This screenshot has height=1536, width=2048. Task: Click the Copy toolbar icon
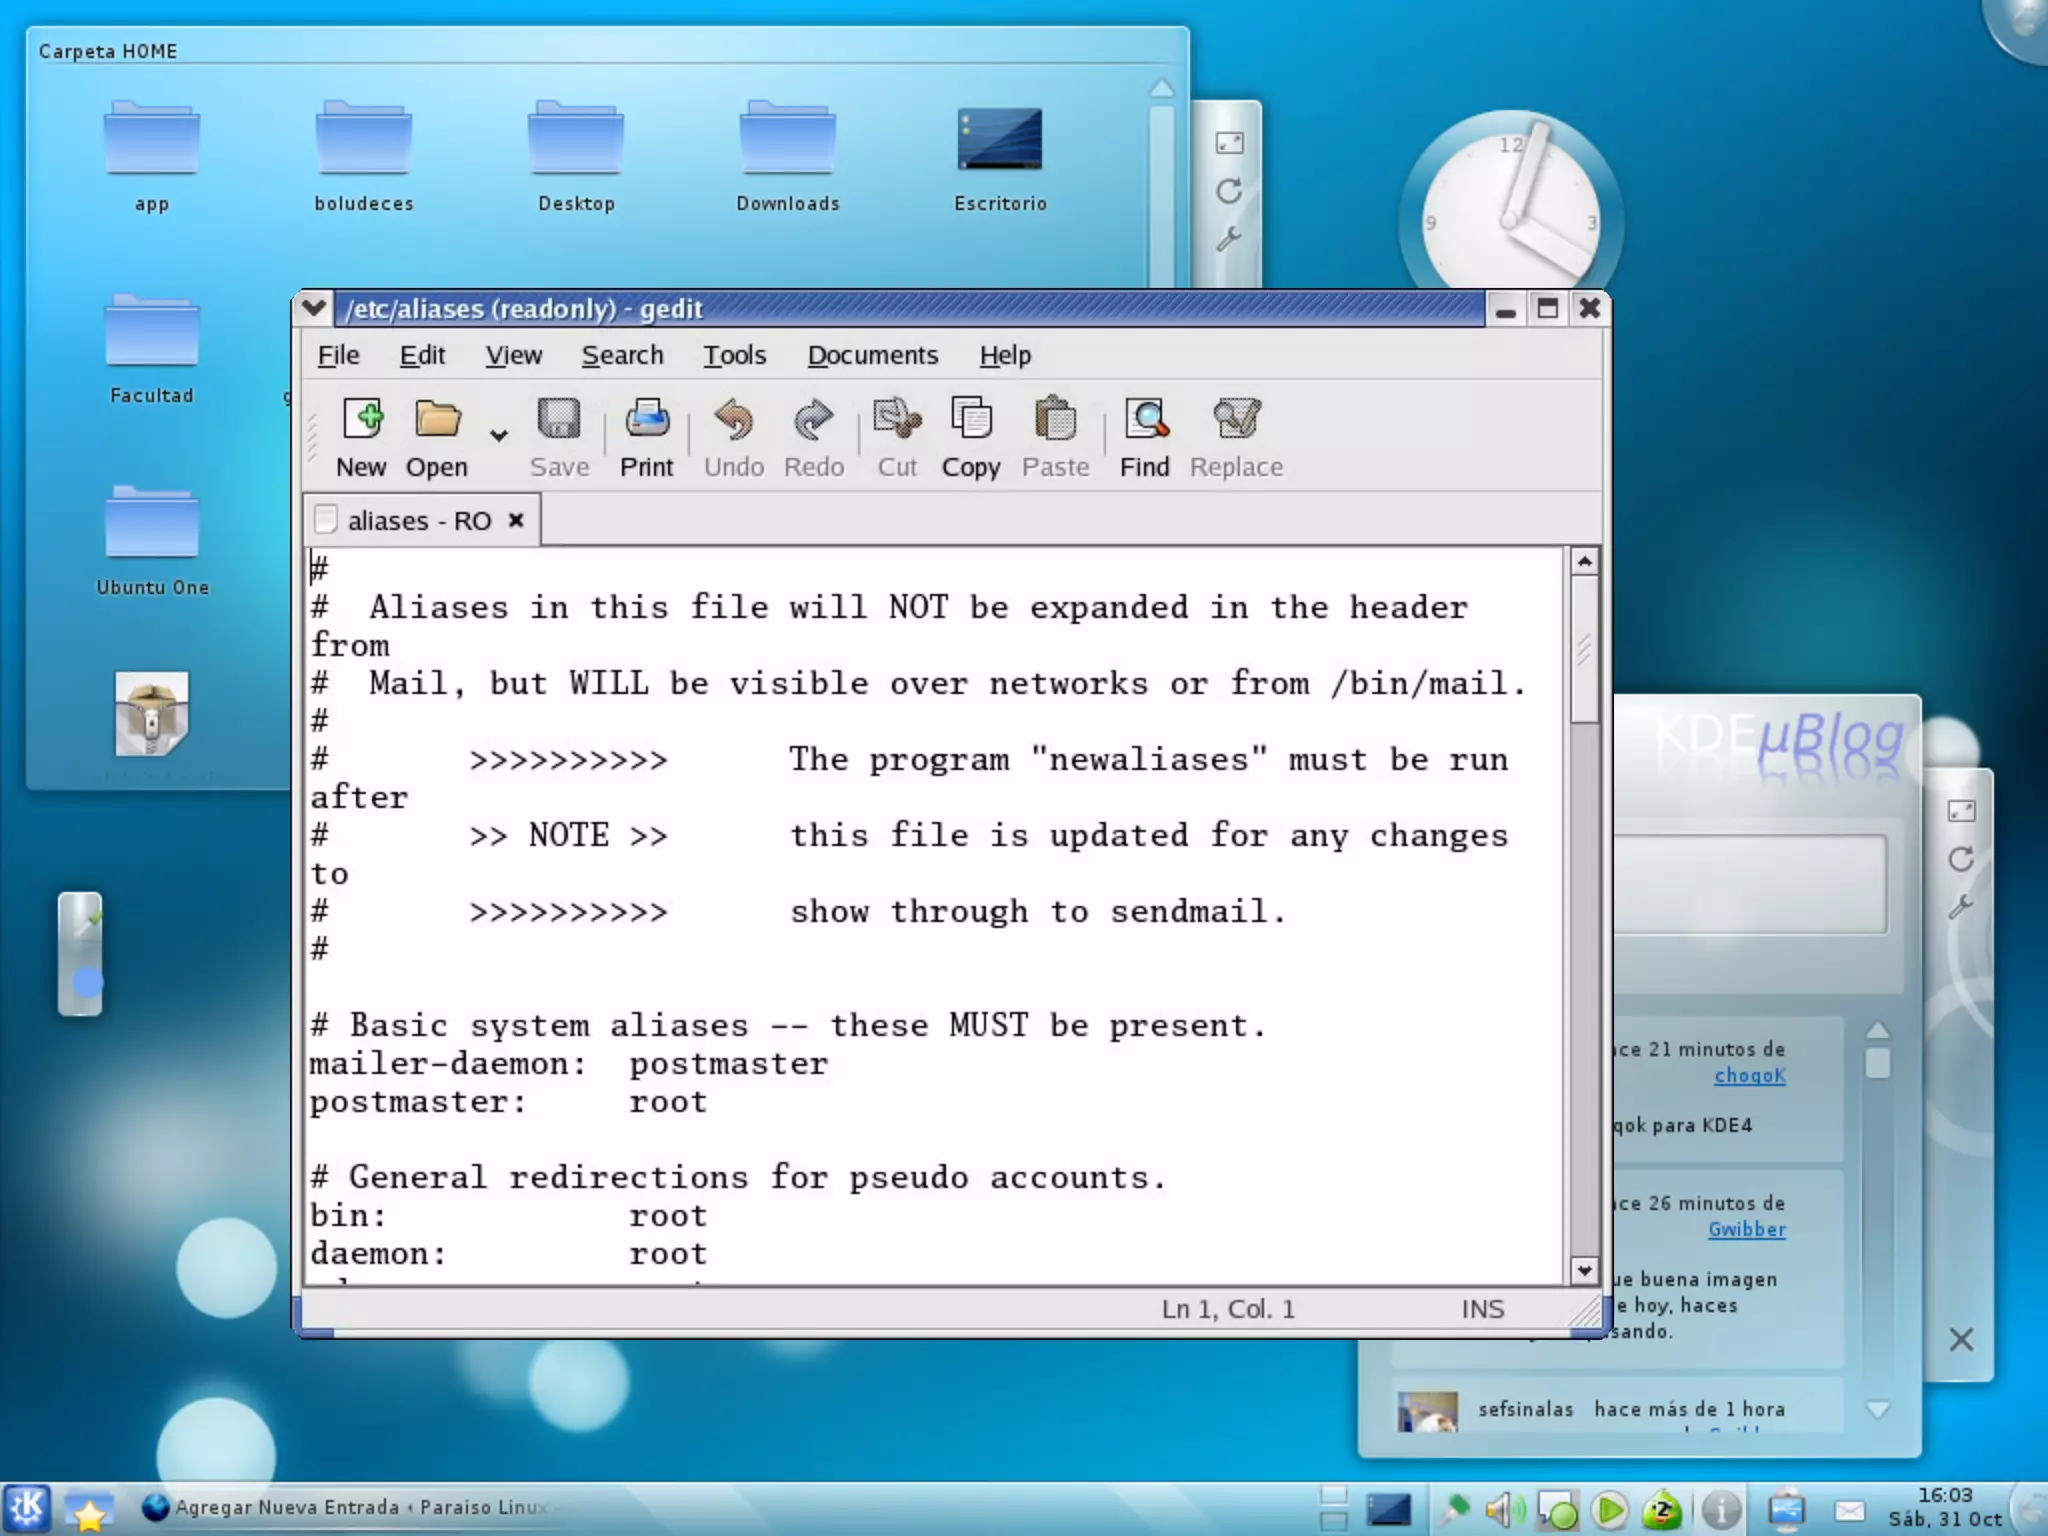point(970,420)
